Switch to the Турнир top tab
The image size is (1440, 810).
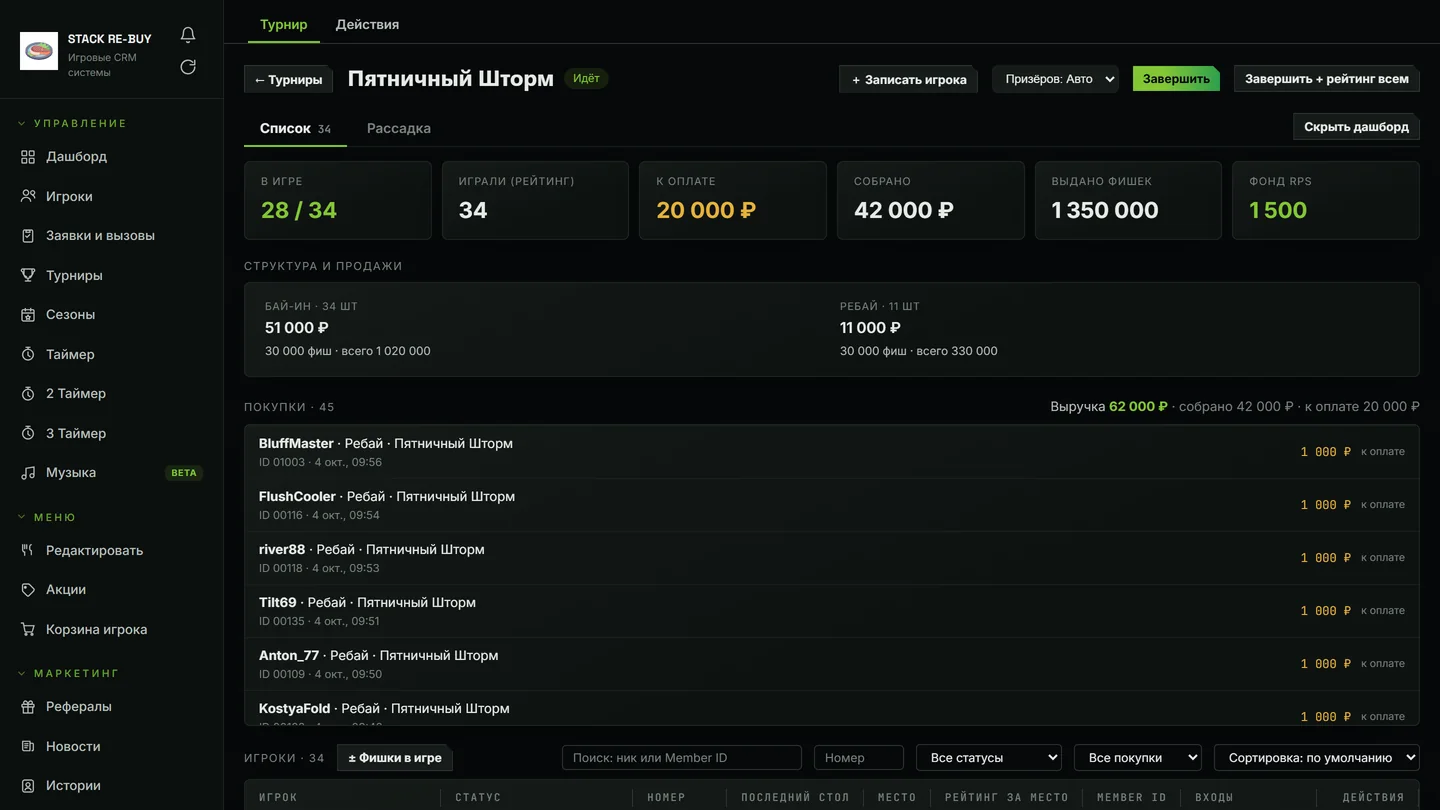coord(284,24)
